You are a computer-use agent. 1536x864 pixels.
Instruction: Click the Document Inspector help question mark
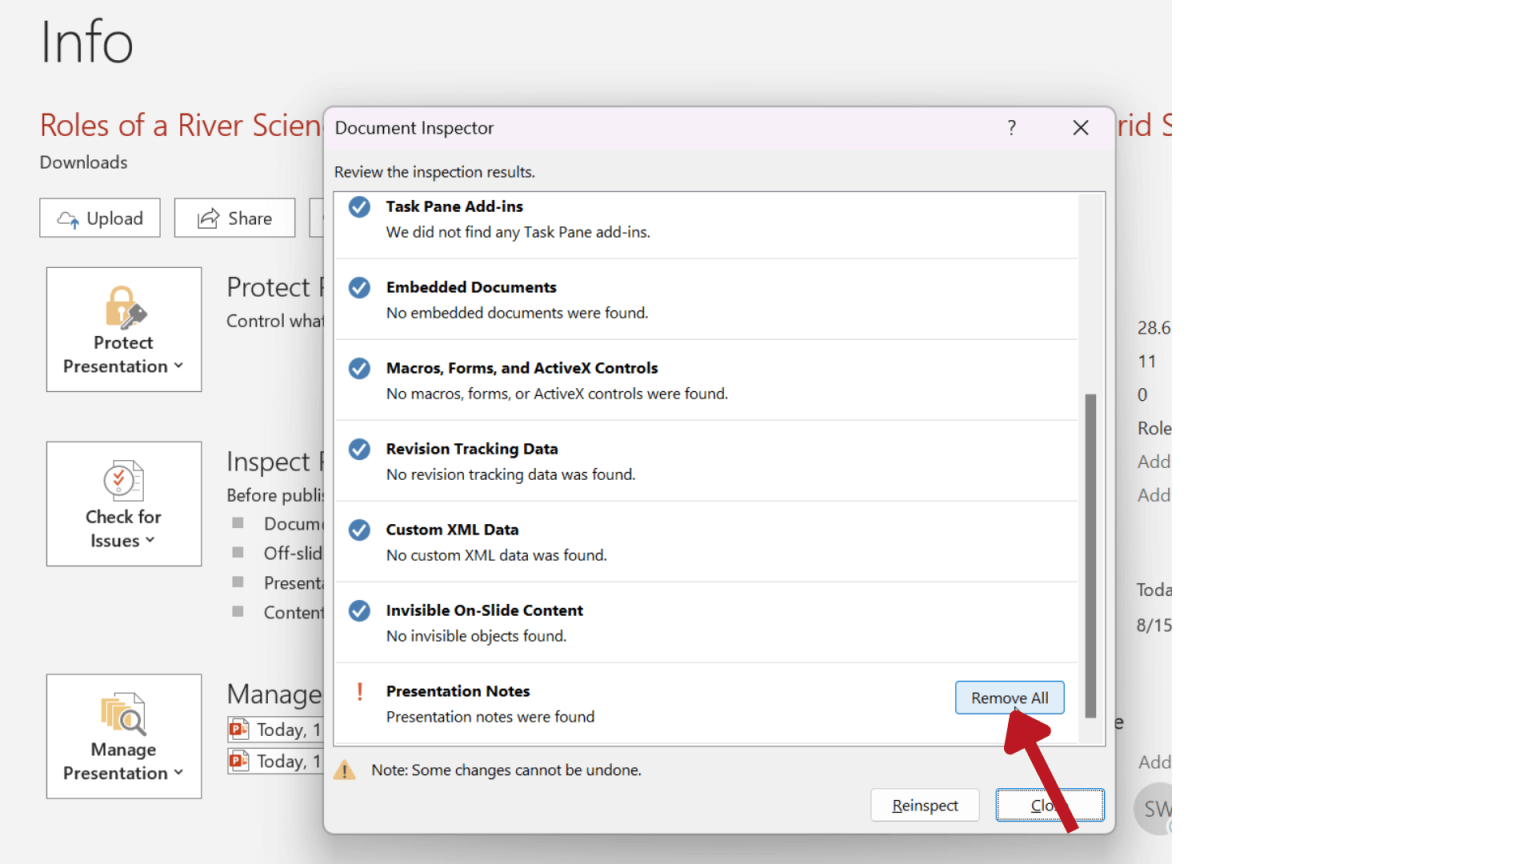click(1012, 128)
